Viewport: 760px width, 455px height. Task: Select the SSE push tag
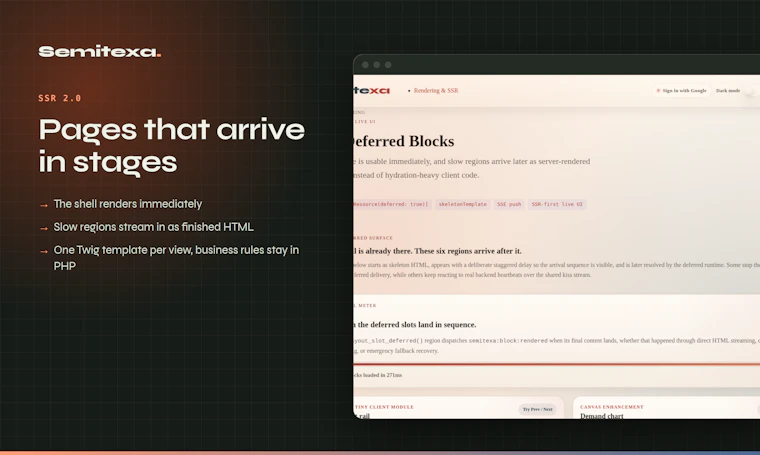pos(509,204)
